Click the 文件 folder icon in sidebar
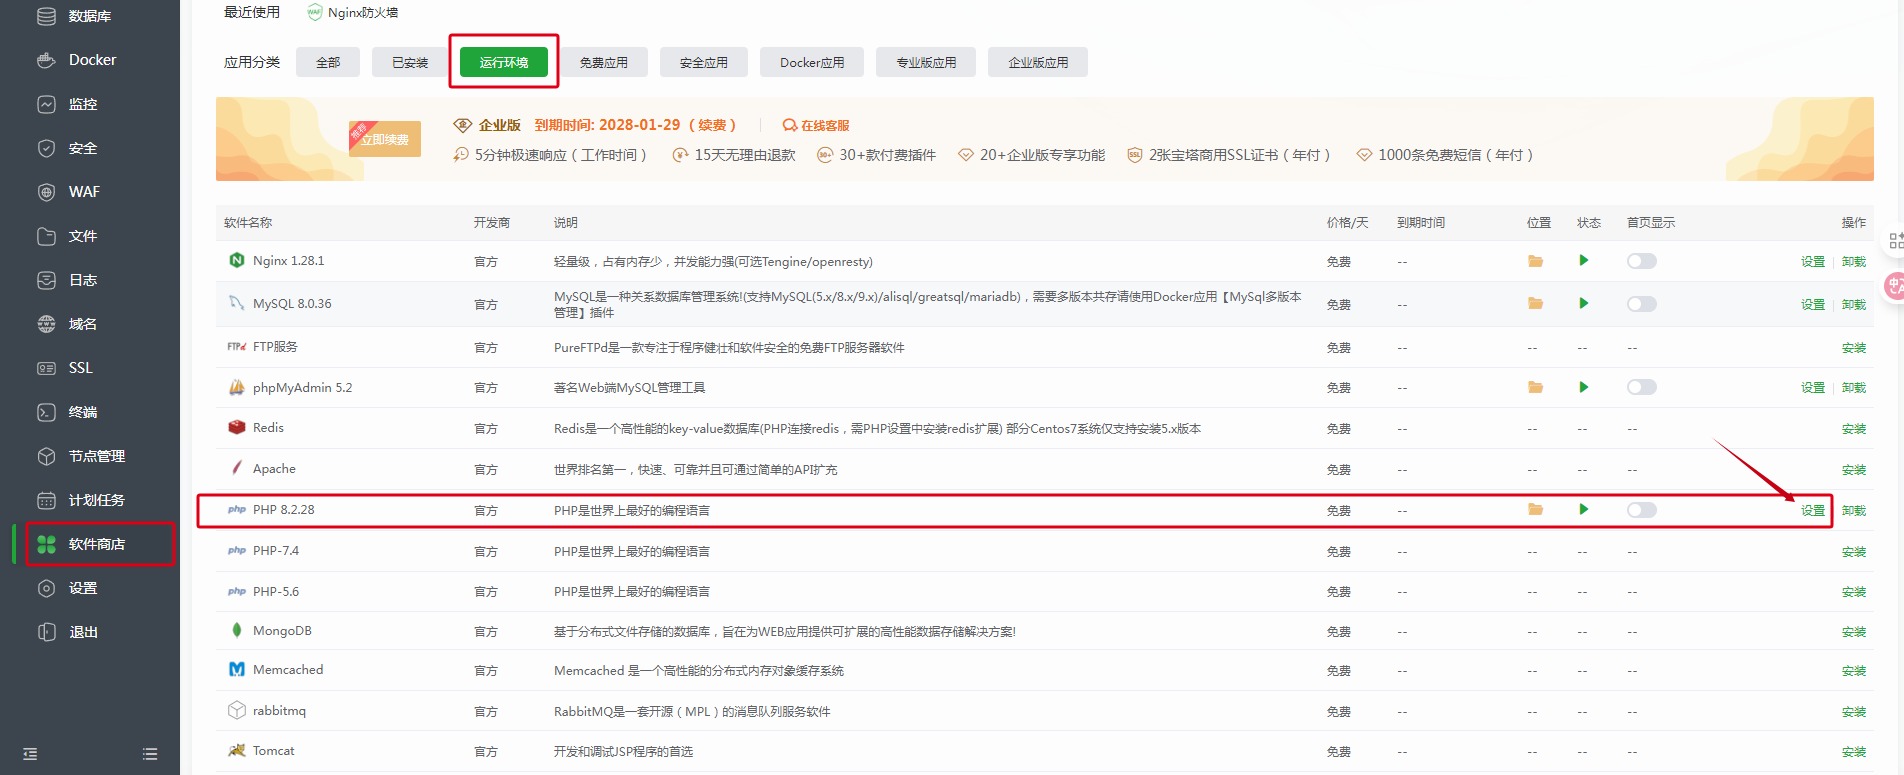 tap(46, 236)
